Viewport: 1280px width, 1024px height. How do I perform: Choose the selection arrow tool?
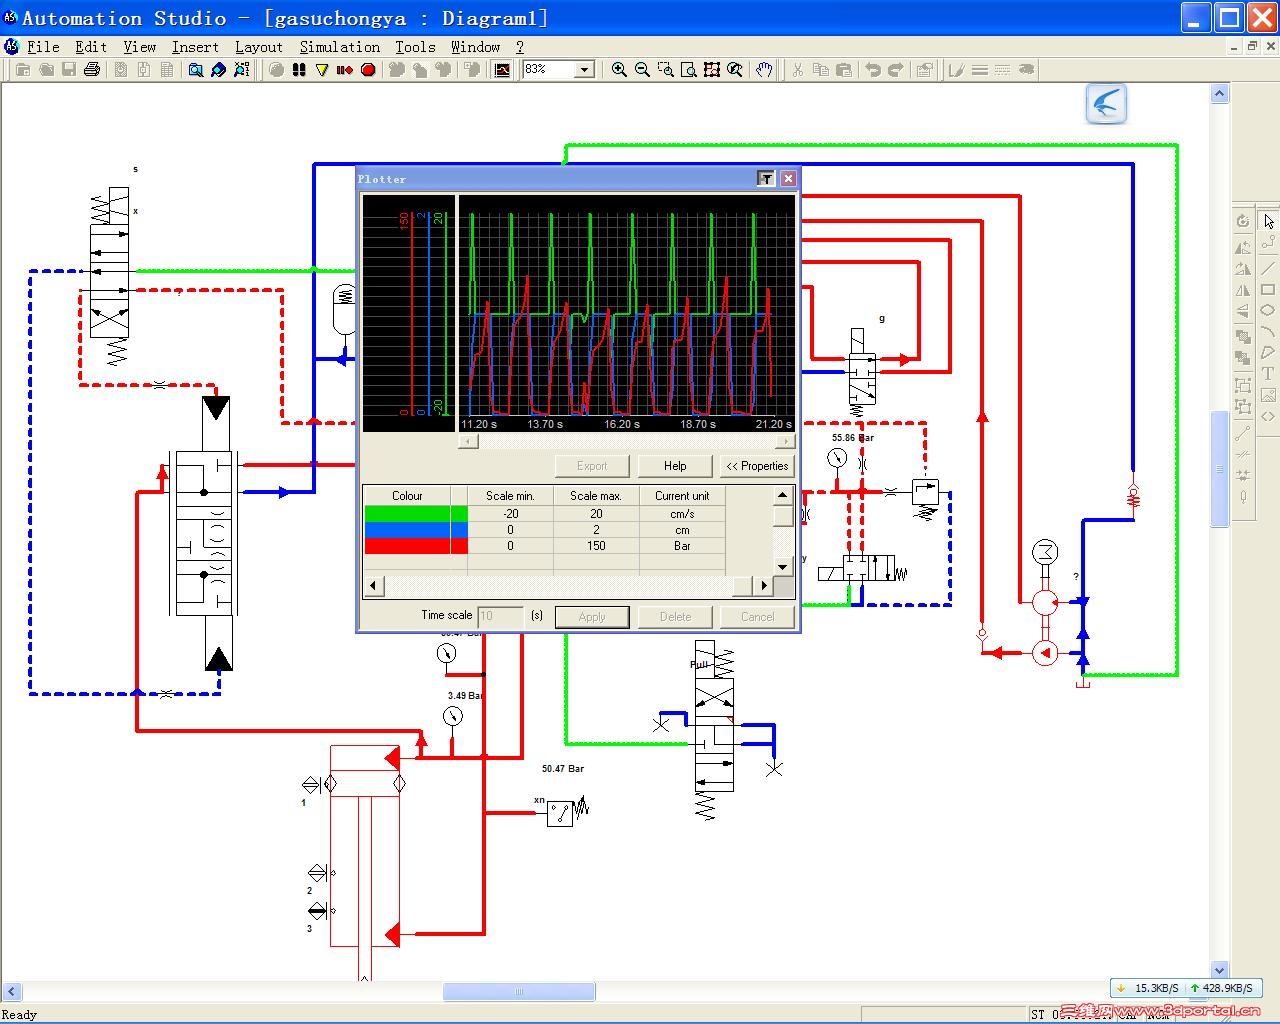point(1268,221)
